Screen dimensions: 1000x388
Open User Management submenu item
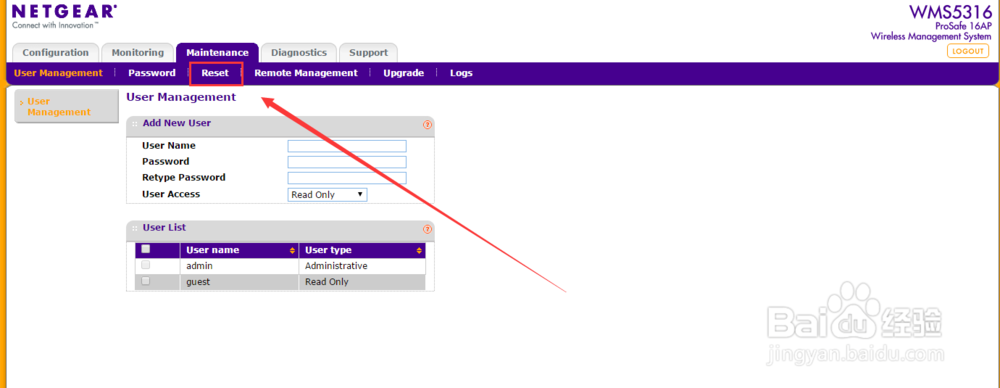point(58,73)
